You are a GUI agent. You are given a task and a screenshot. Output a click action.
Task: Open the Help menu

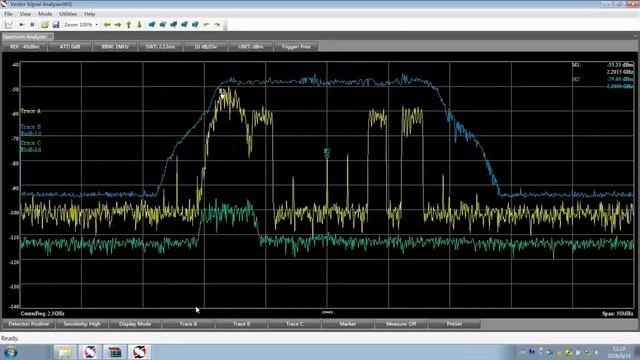pyautogui.click(x=89, y=14)
